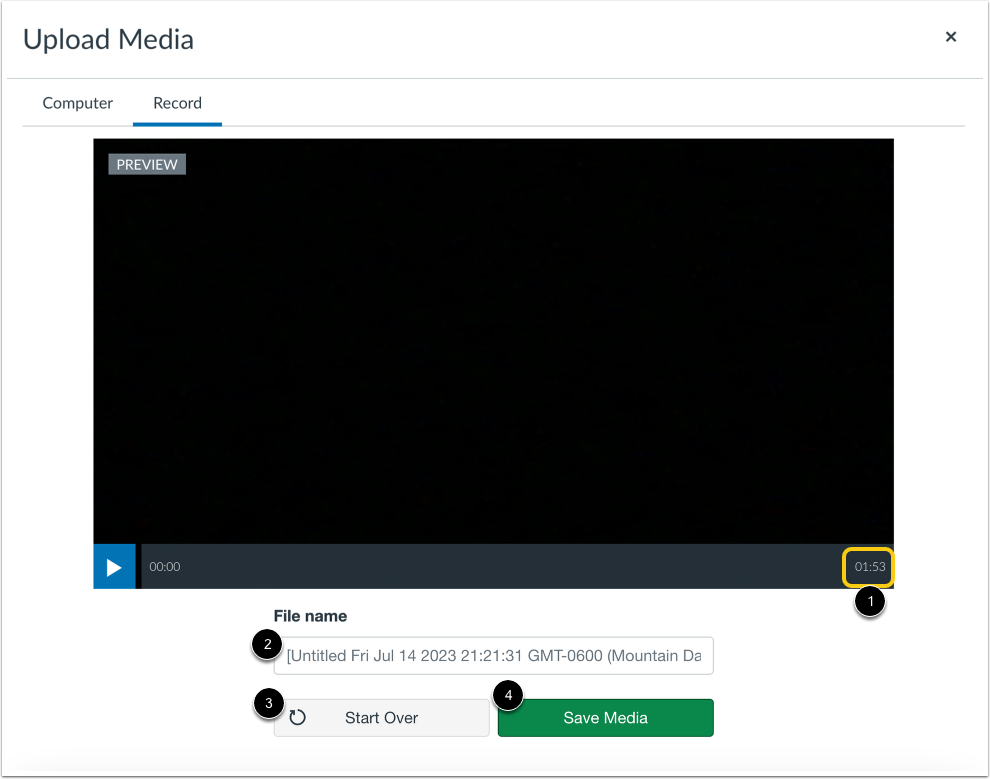Select the Record tab
The image size is (990, 779).
pos(177,103)
